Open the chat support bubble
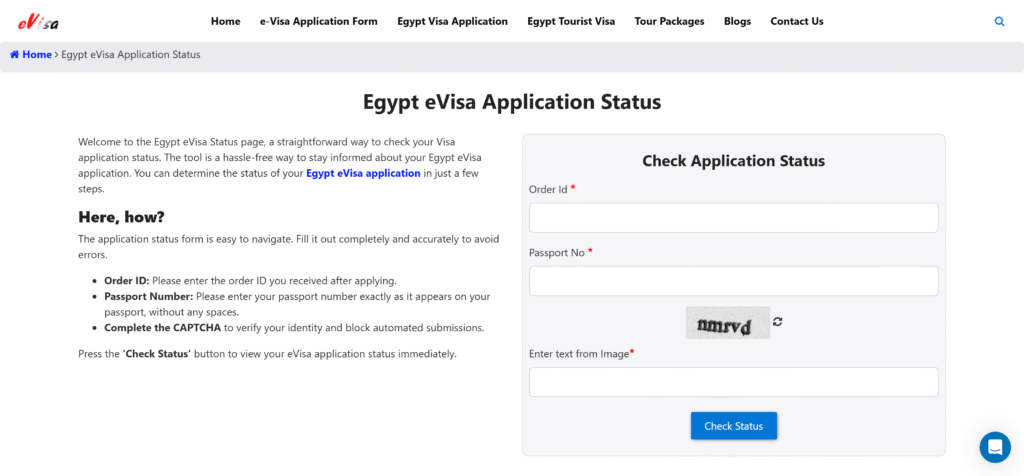Screen dimensions: 1024x476 click(x=995, y=447)
